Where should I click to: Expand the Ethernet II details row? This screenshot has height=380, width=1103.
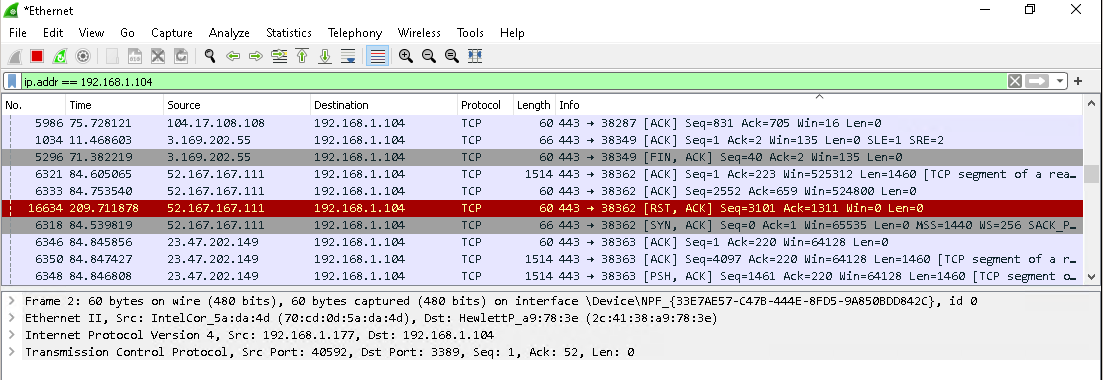(12, 318)
